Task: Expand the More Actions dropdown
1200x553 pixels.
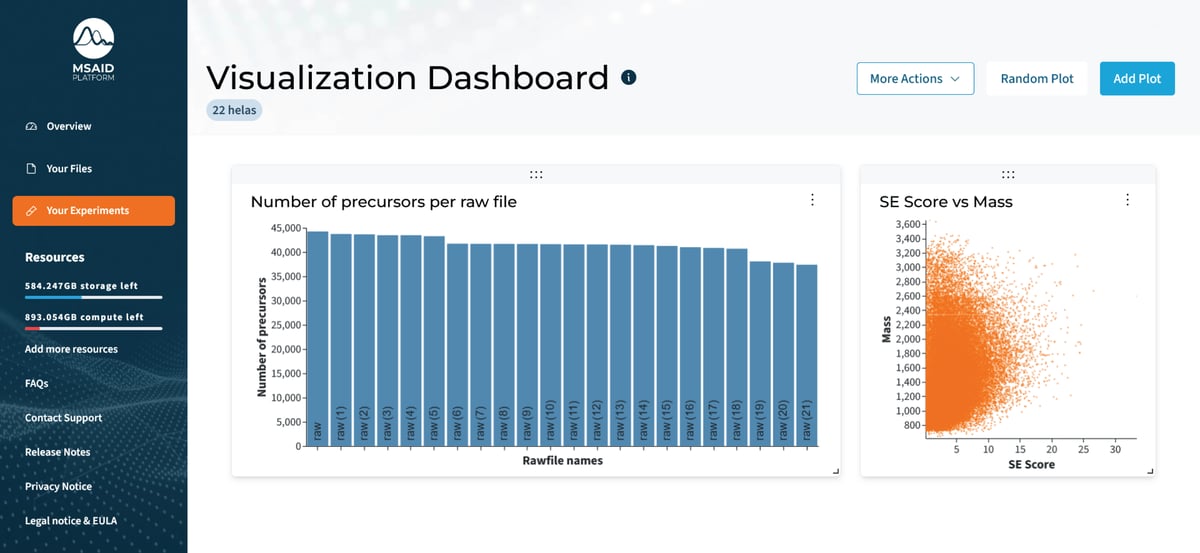Action: coord(915,79)
